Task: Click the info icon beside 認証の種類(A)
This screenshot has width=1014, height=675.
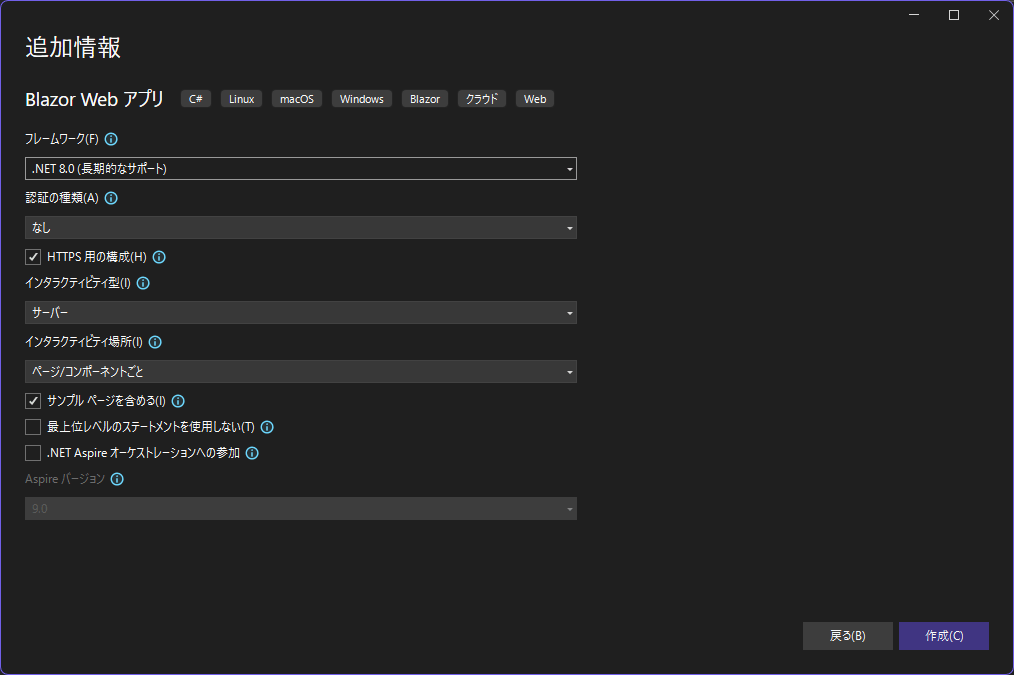Action: 111,198
